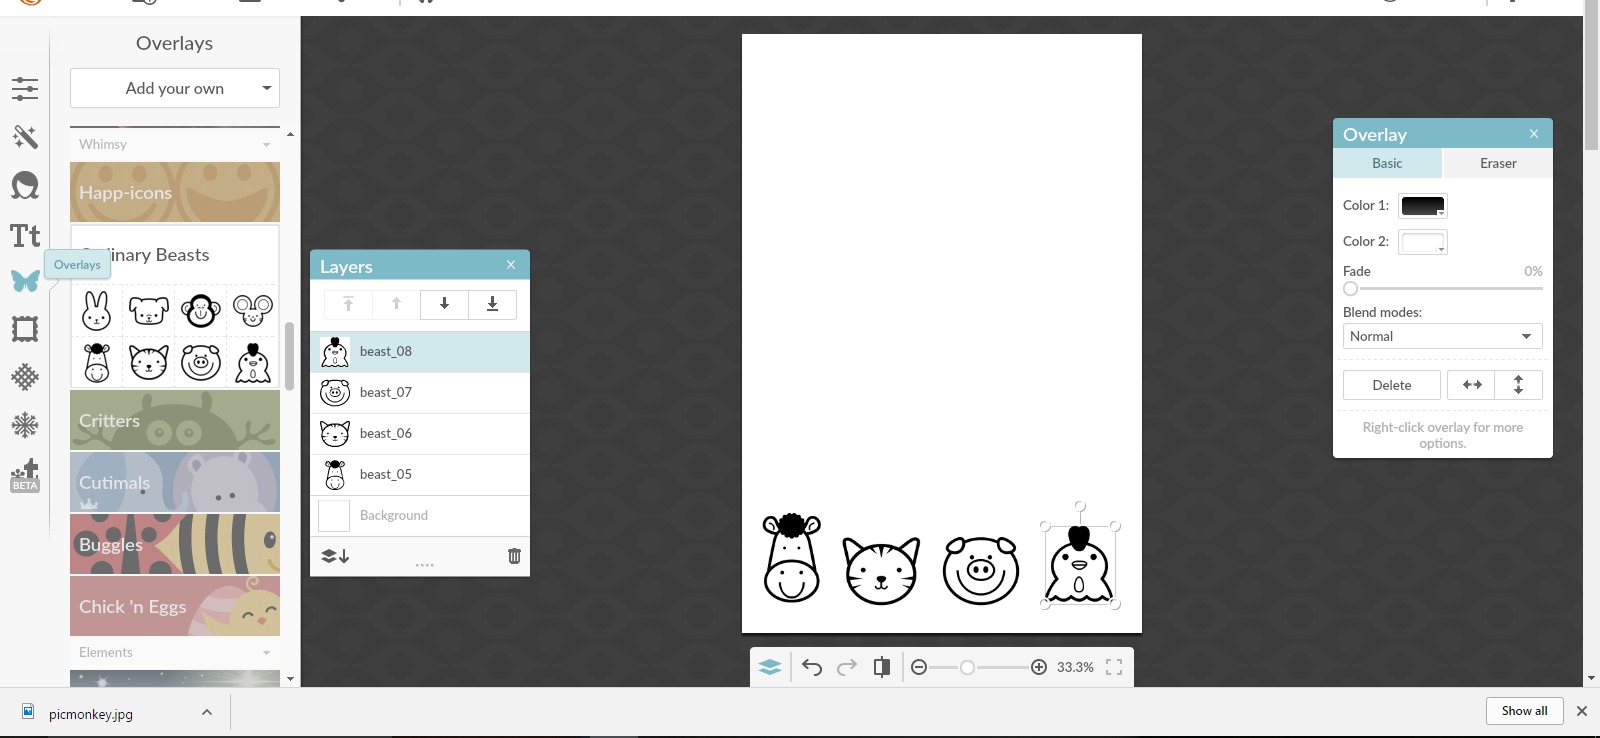This screenshot has width=1600, height=738.
Task: Open the Text tool (Tt)
Action: pos(25,235)
